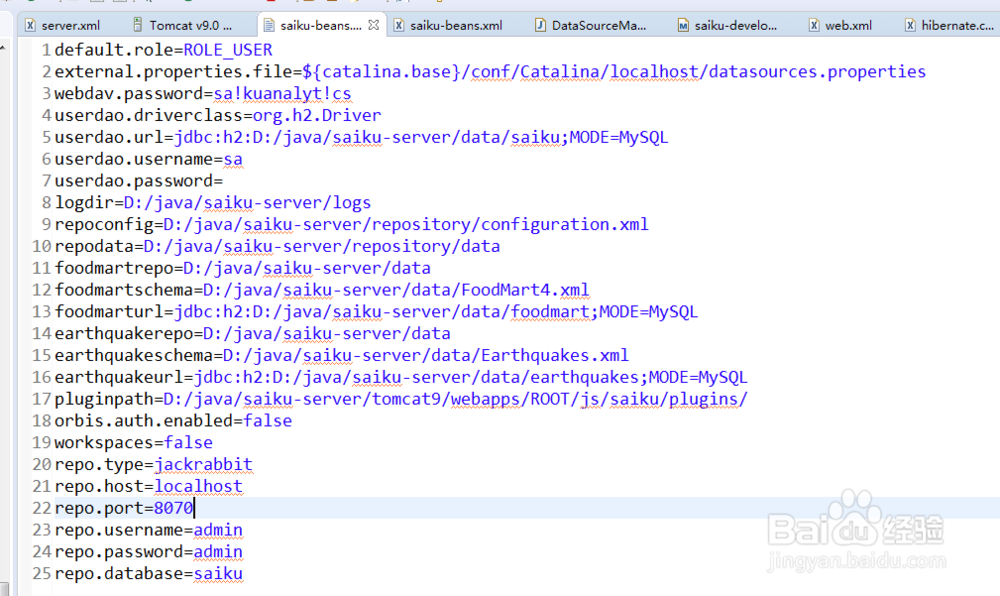This screenshot has height=596, width=1000.
Task: Click false after workspaces
Action: coord(188,442)
